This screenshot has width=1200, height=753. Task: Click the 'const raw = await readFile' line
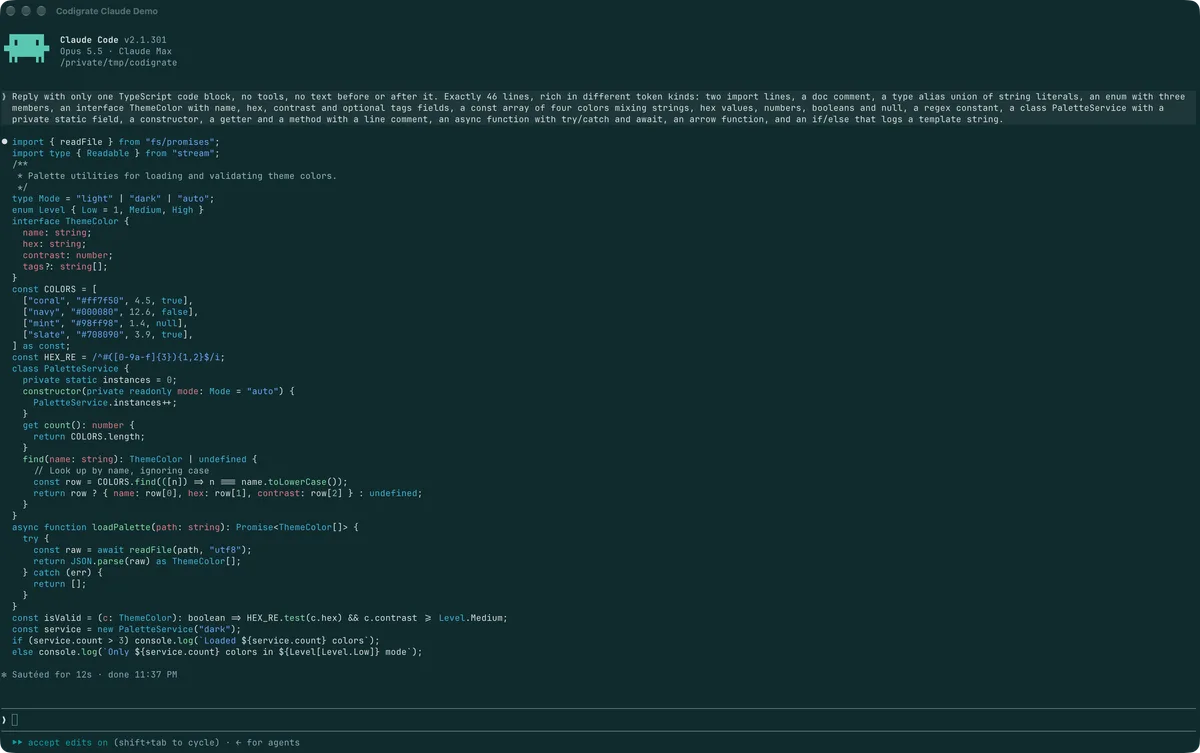pyautogui.click(x=142, y=550)
